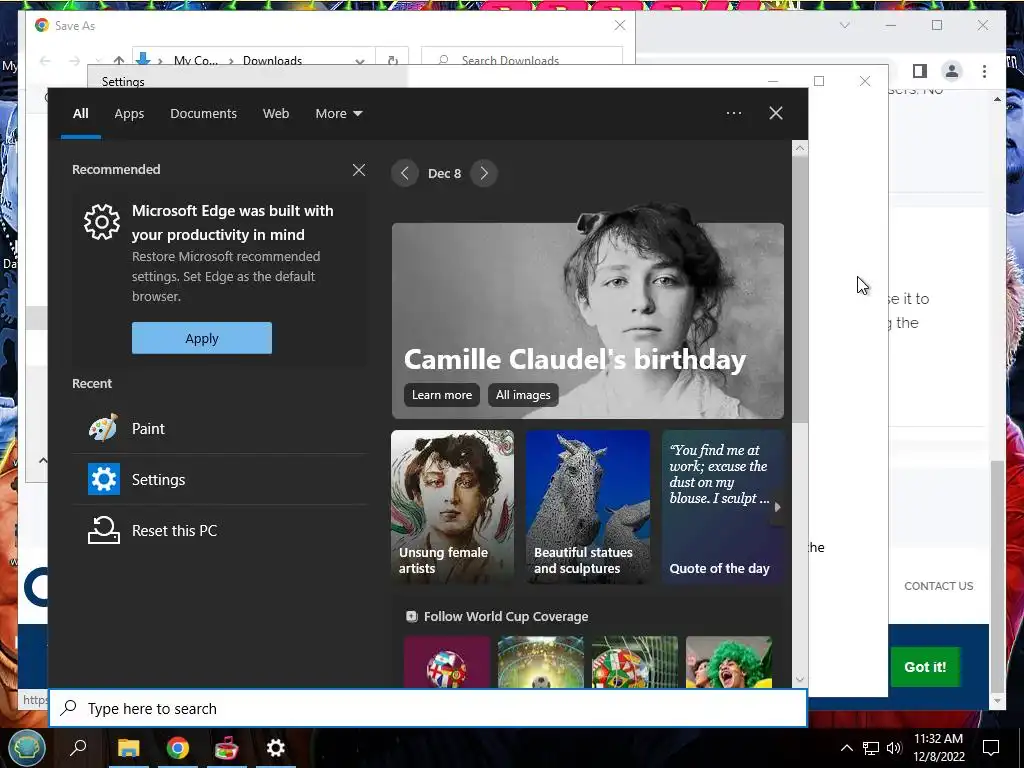Select the All search tab
Screen dimensions: 1024x768
pyautogui.click(x=80, y=113)
